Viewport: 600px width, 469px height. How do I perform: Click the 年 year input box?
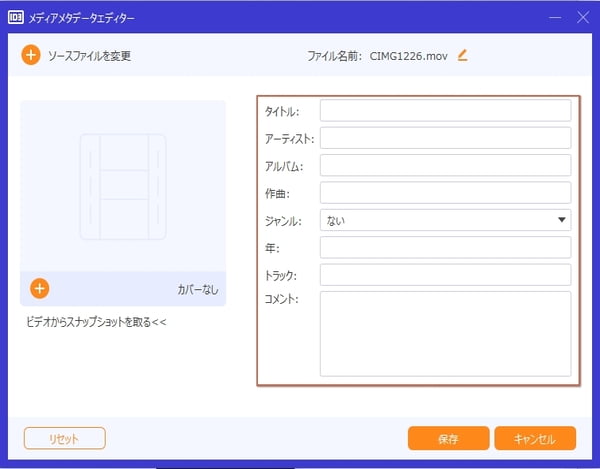pos(445,247)
